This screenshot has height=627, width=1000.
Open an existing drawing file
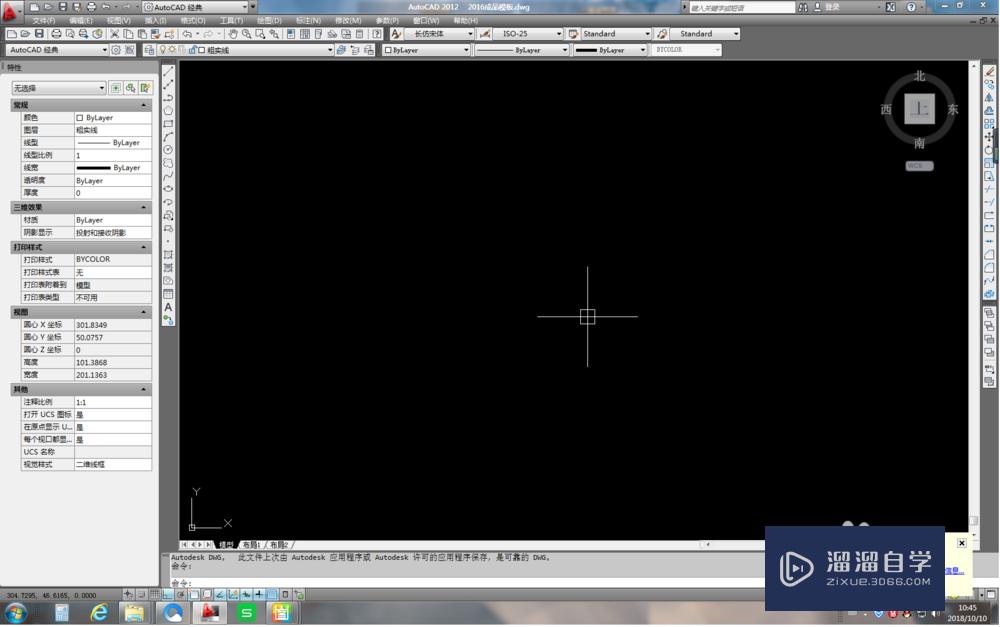(x=27, y=33)
